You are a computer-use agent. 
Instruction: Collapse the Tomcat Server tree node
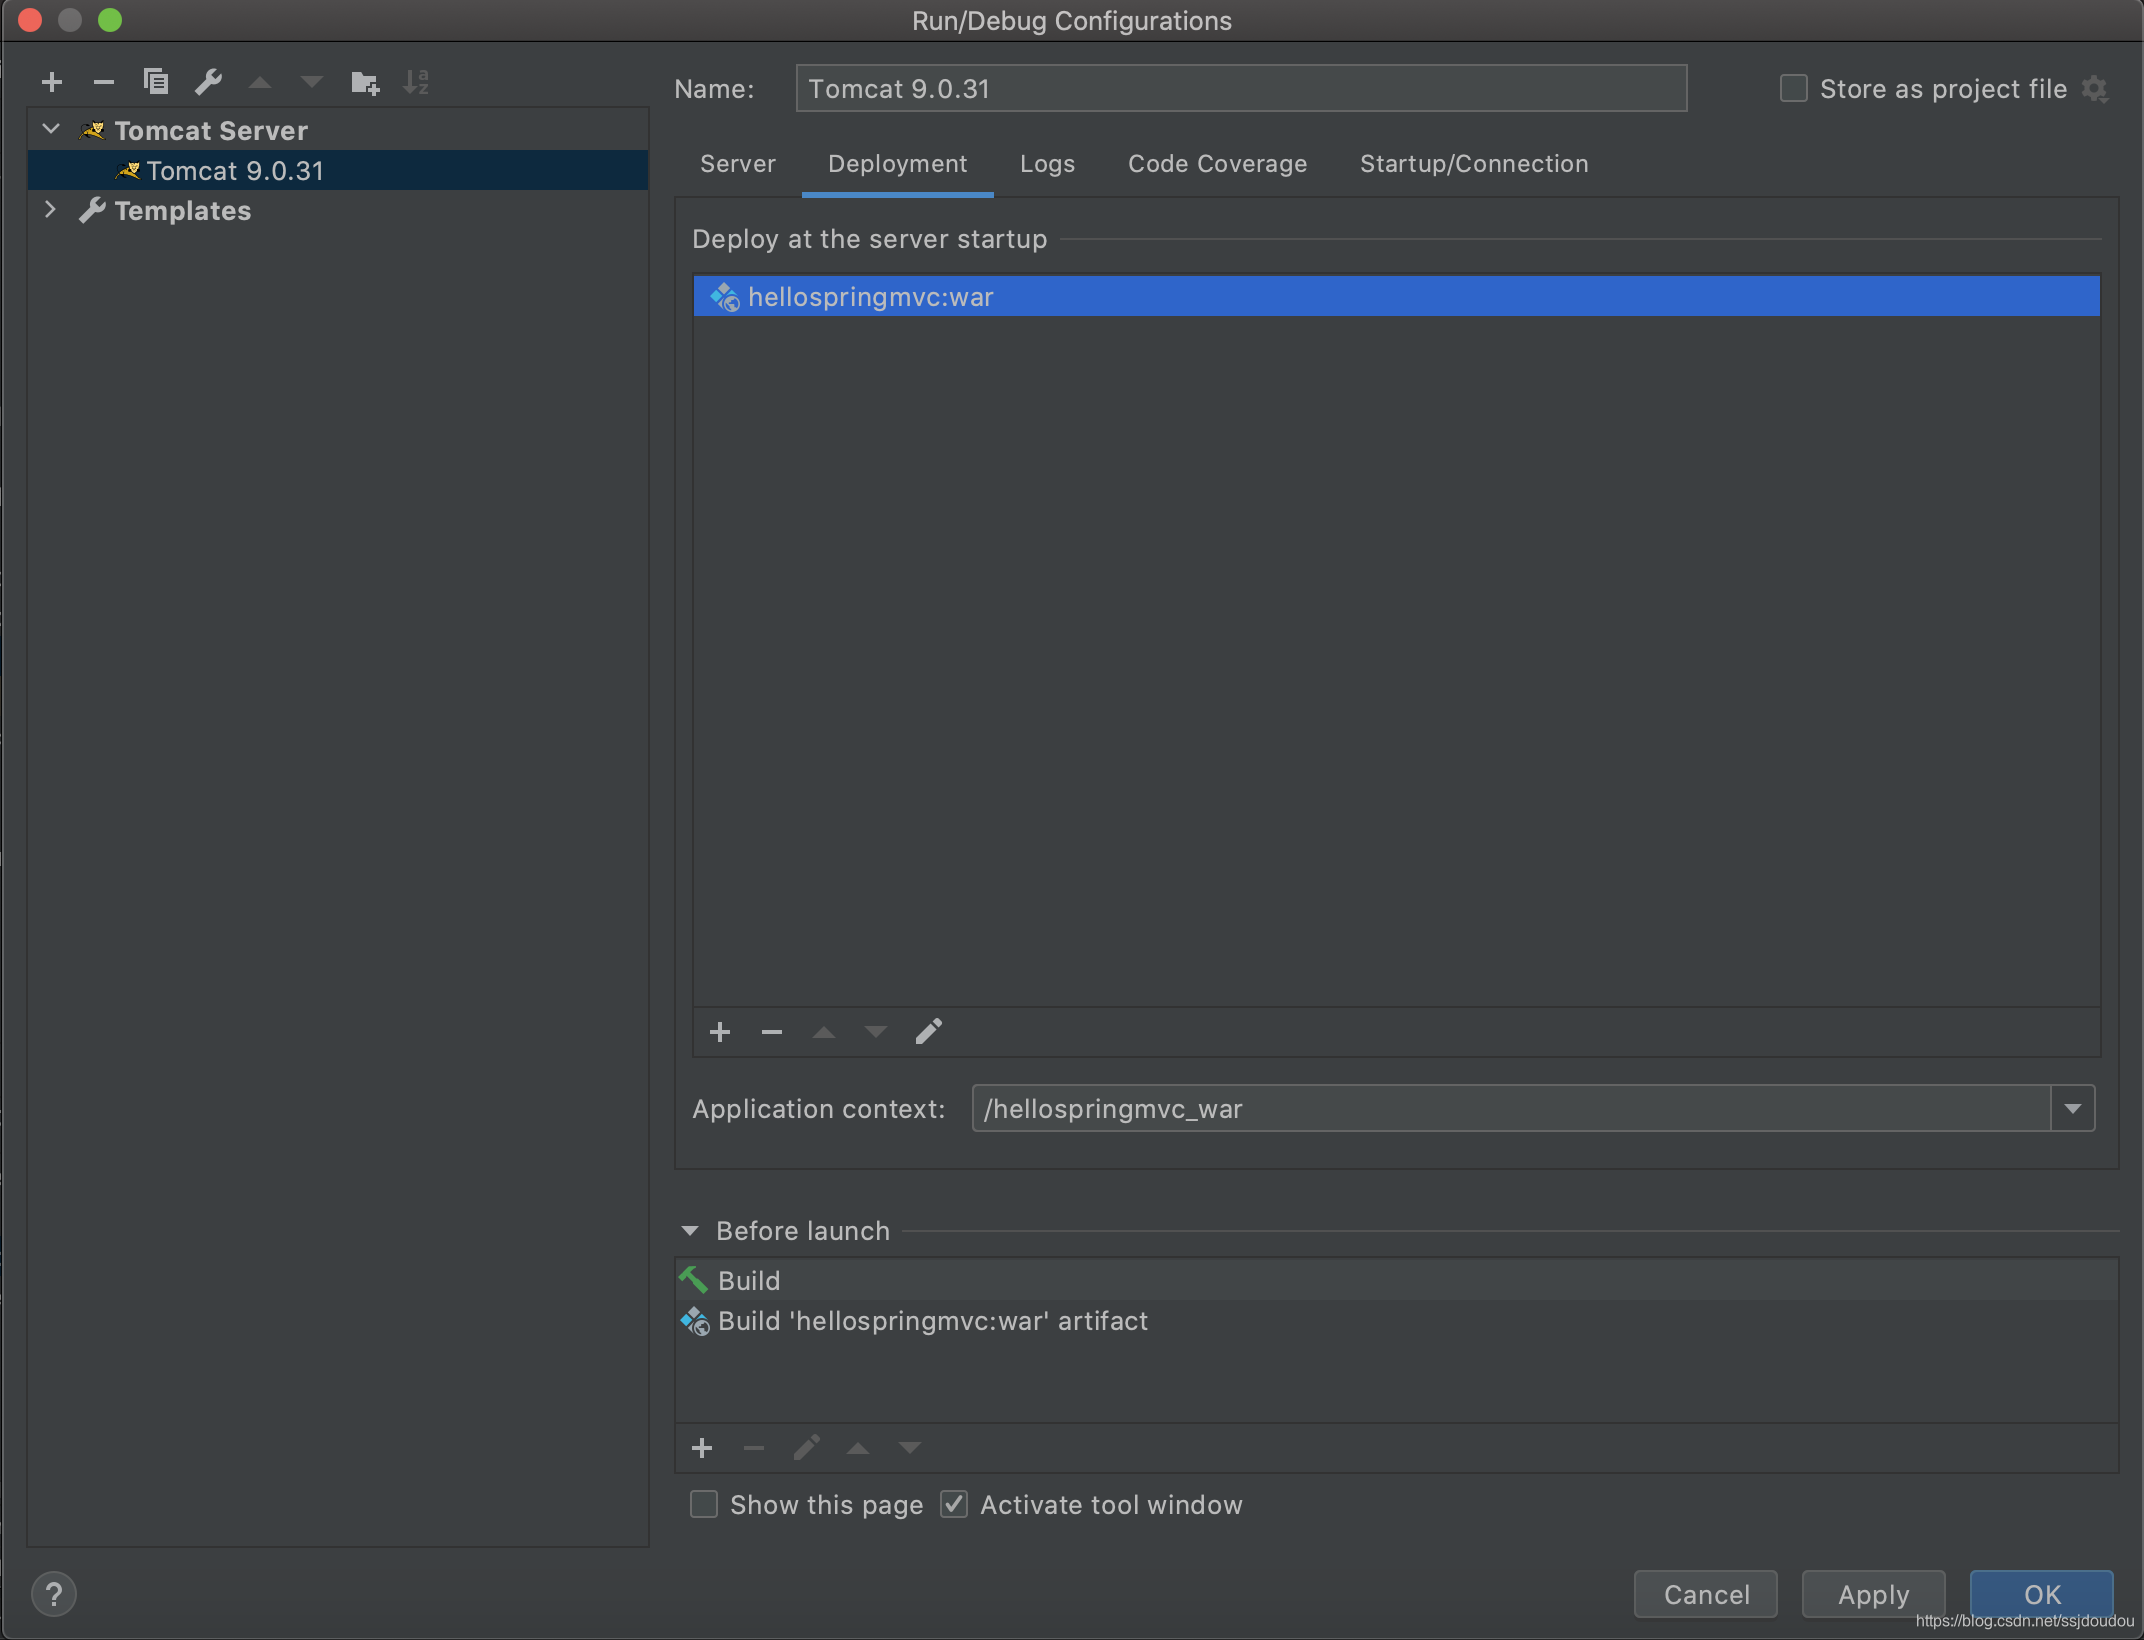tap(51, 130)
